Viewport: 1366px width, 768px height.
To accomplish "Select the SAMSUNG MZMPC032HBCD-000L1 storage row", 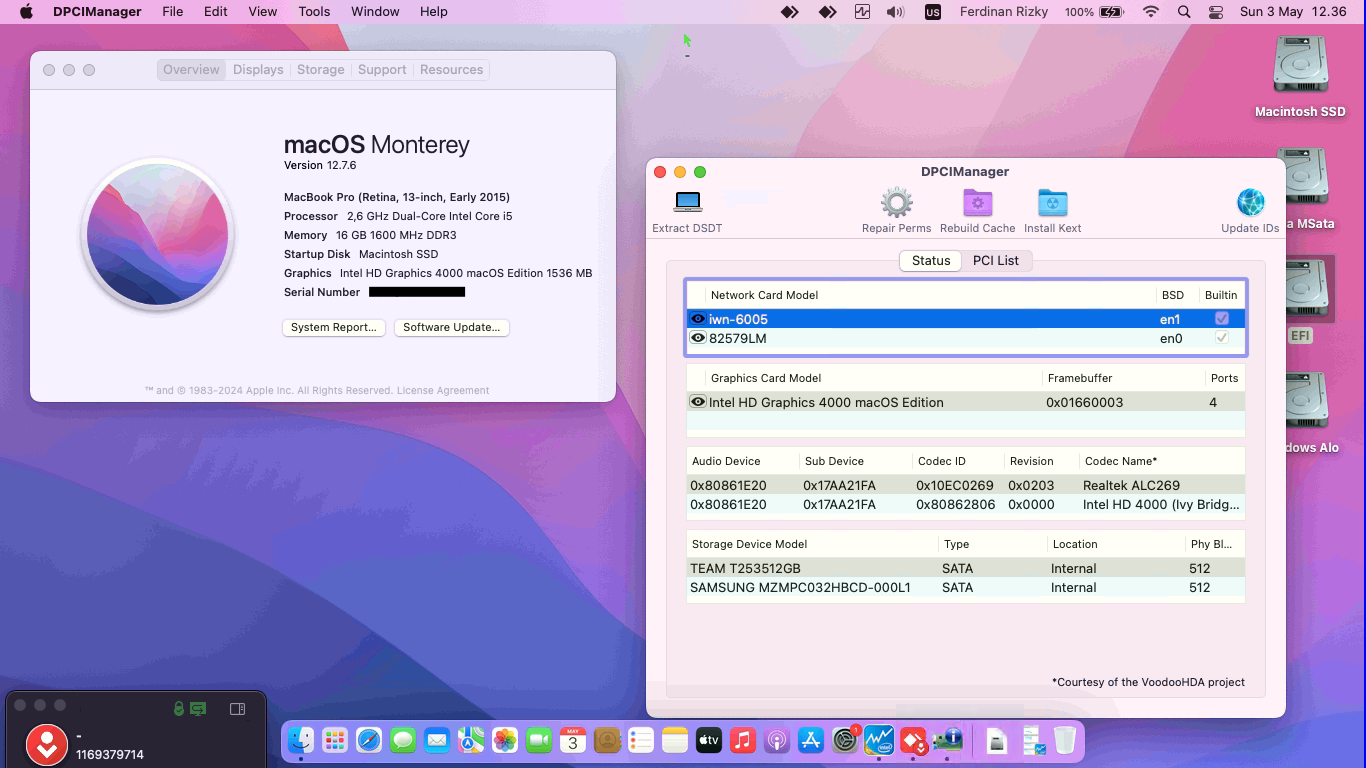I will (x=965, y=587).
